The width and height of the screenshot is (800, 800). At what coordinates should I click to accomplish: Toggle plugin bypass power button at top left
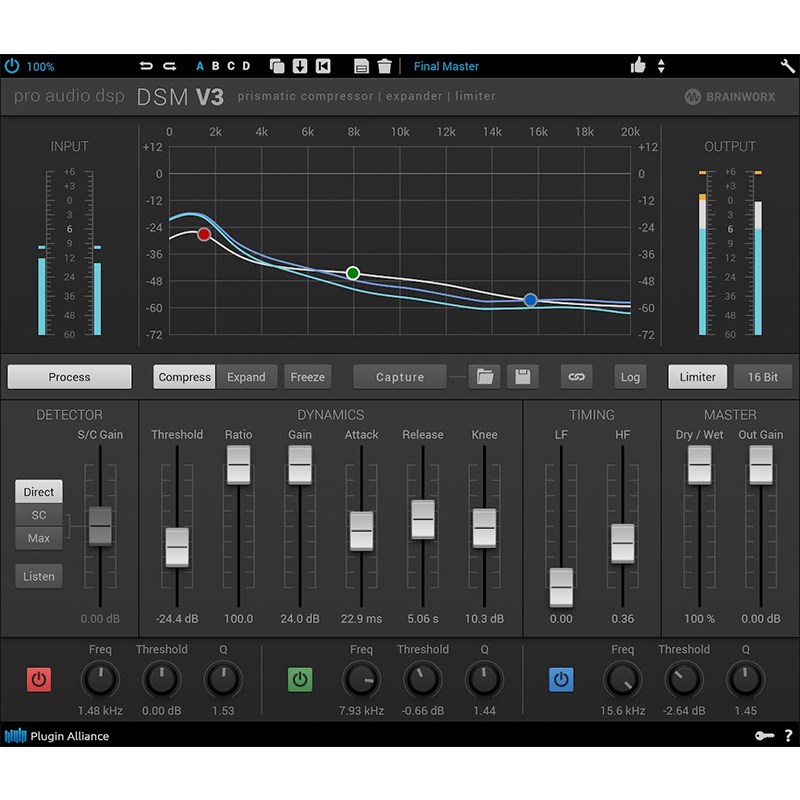pyautogui.click(x=12, y=67)
